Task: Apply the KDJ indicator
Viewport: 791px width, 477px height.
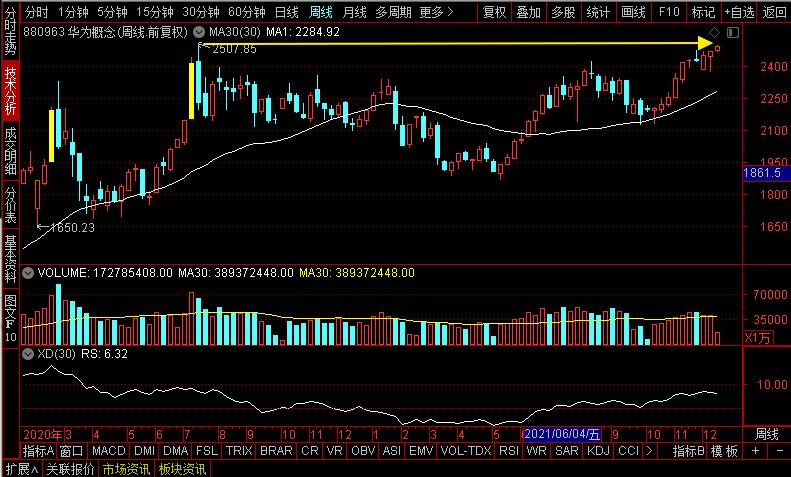Action: 598,451
